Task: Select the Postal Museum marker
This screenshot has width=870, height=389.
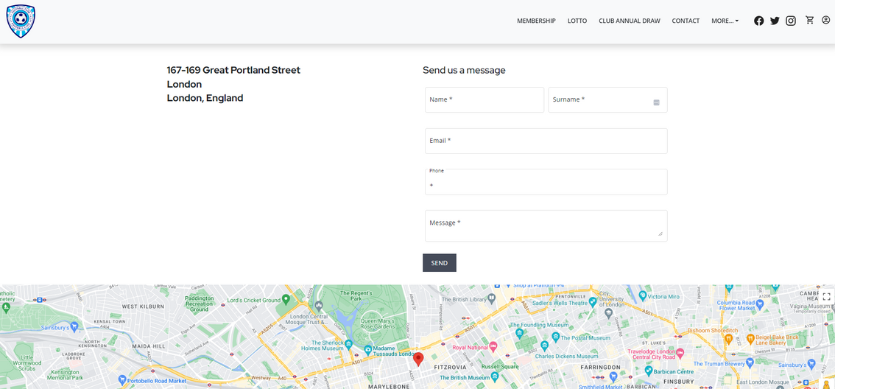Action: [555, 337]
